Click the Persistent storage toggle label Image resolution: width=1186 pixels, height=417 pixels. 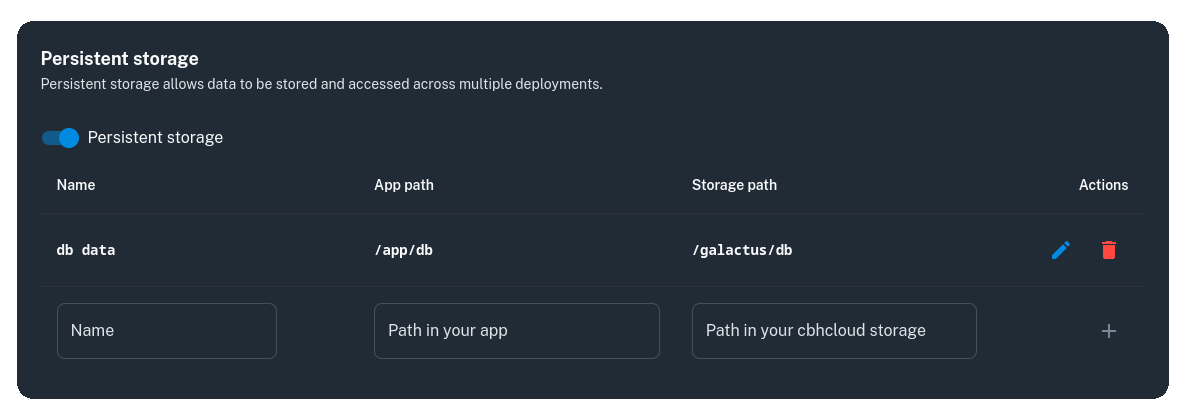point(155,138)
